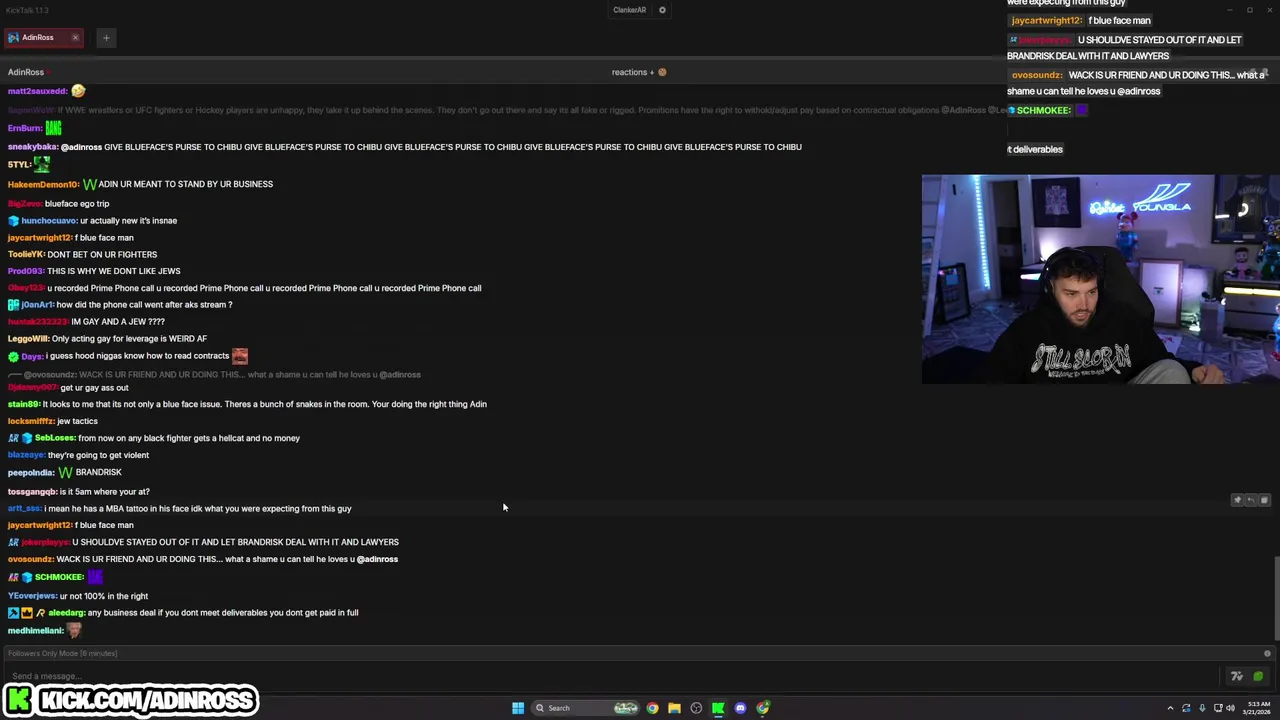
Task: Click the ToolieYK username
Action: (26, 255)
